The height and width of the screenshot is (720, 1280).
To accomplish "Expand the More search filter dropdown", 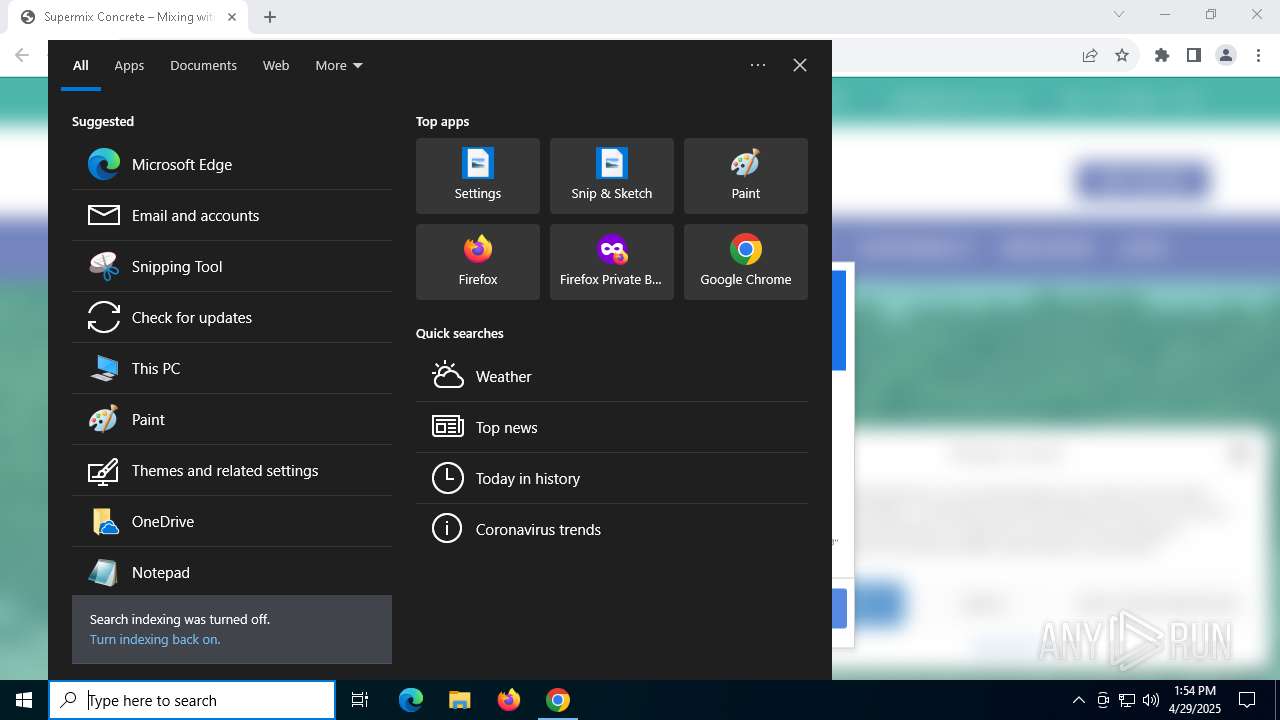I will click(339, 65).
